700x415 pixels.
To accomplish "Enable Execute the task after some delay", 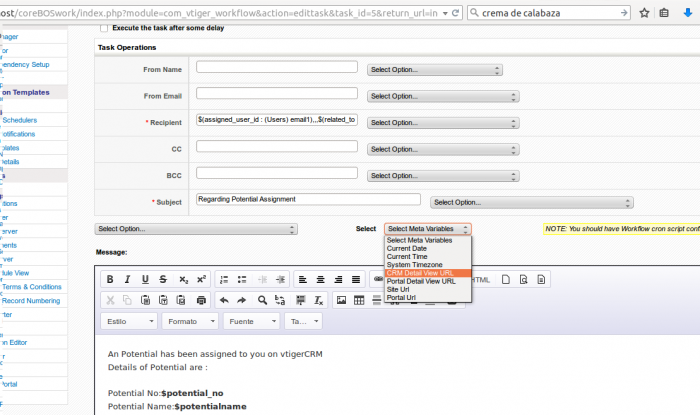I will [x=105, y=28].
